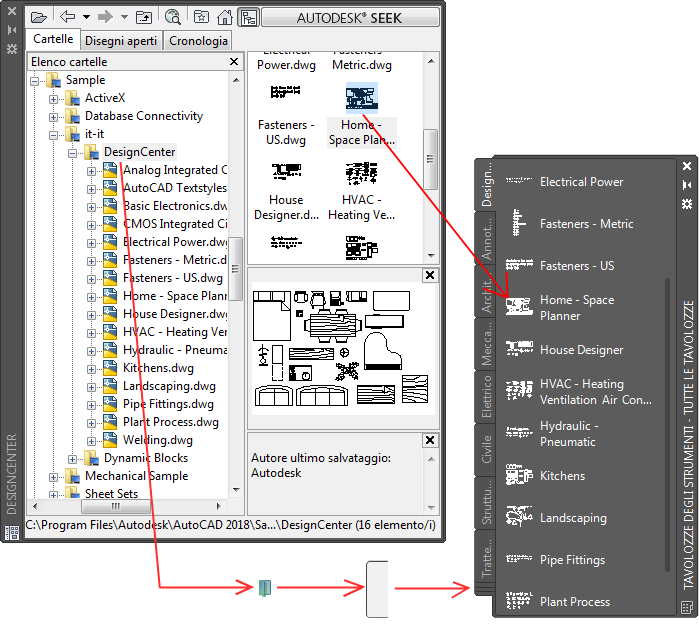Click the folder tree horizontal scrollbar thumb
This screenshot has height=628, width=699.
[x=116, y=506]
